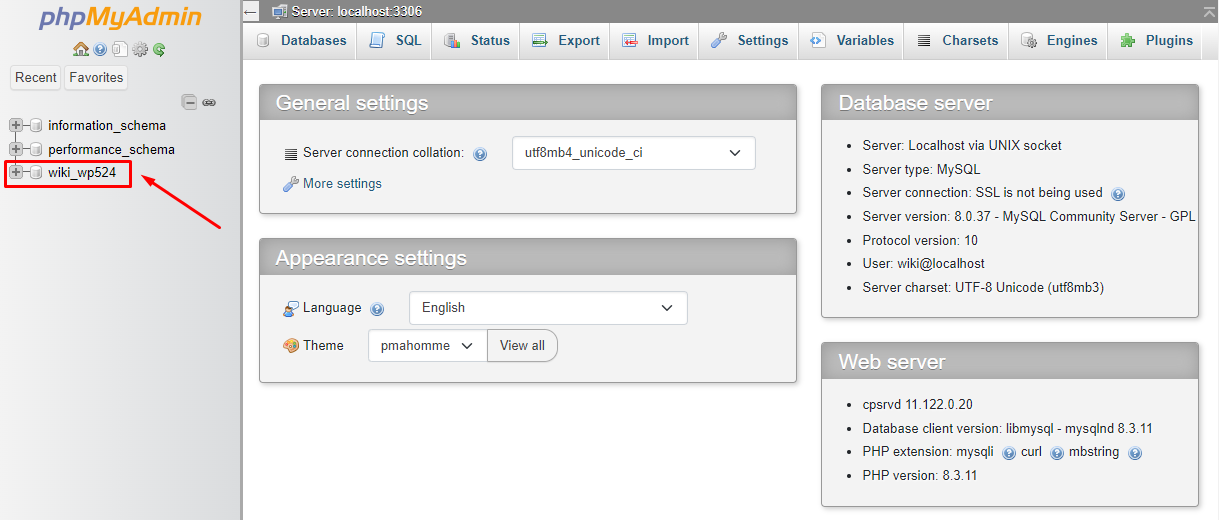The image size is (1219, 520).
Task: Open the Plugins tab
Action: (1156, 41)
